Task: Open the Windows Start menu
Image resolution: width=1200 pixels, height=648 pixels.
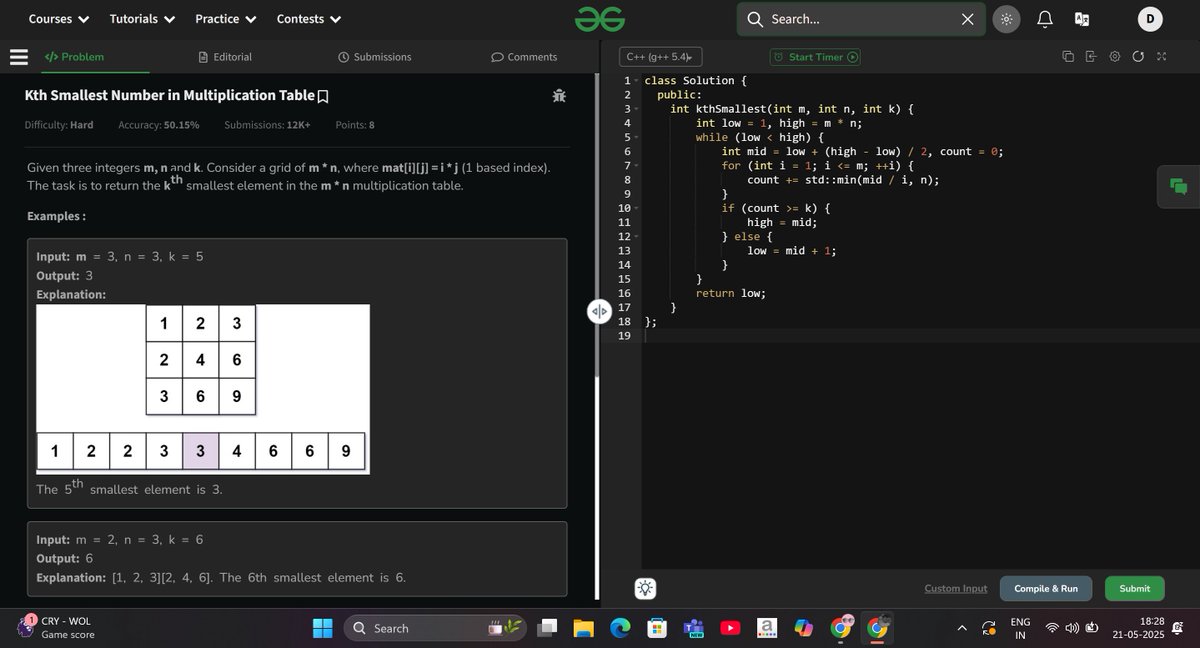Action: (x=323, y=628)
